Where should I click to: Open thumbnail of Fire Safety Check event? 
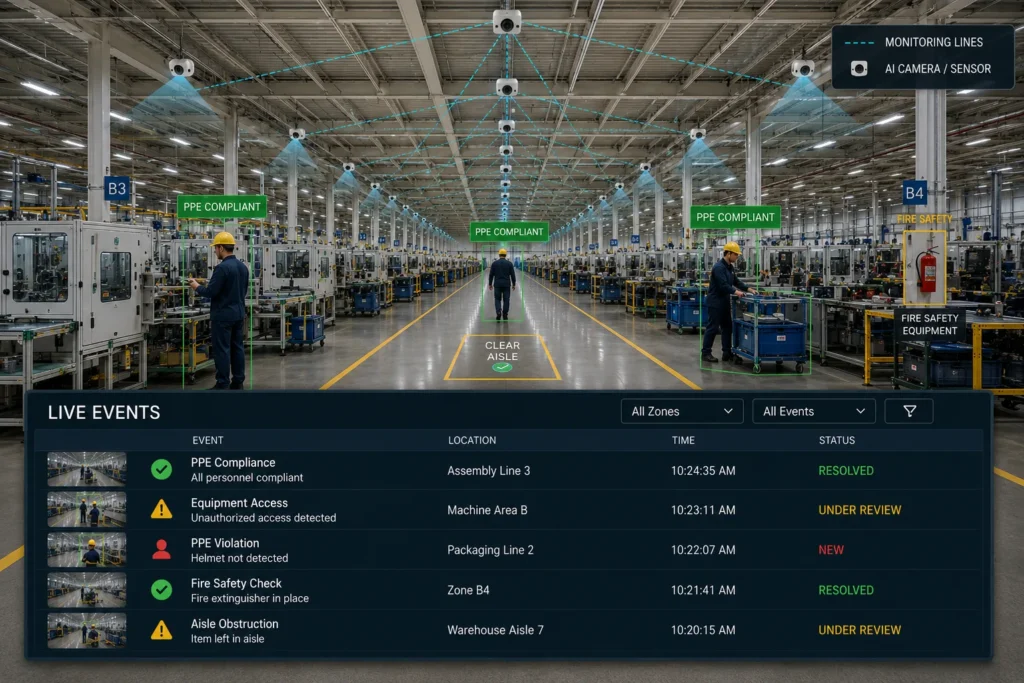[x=87, y=590]
